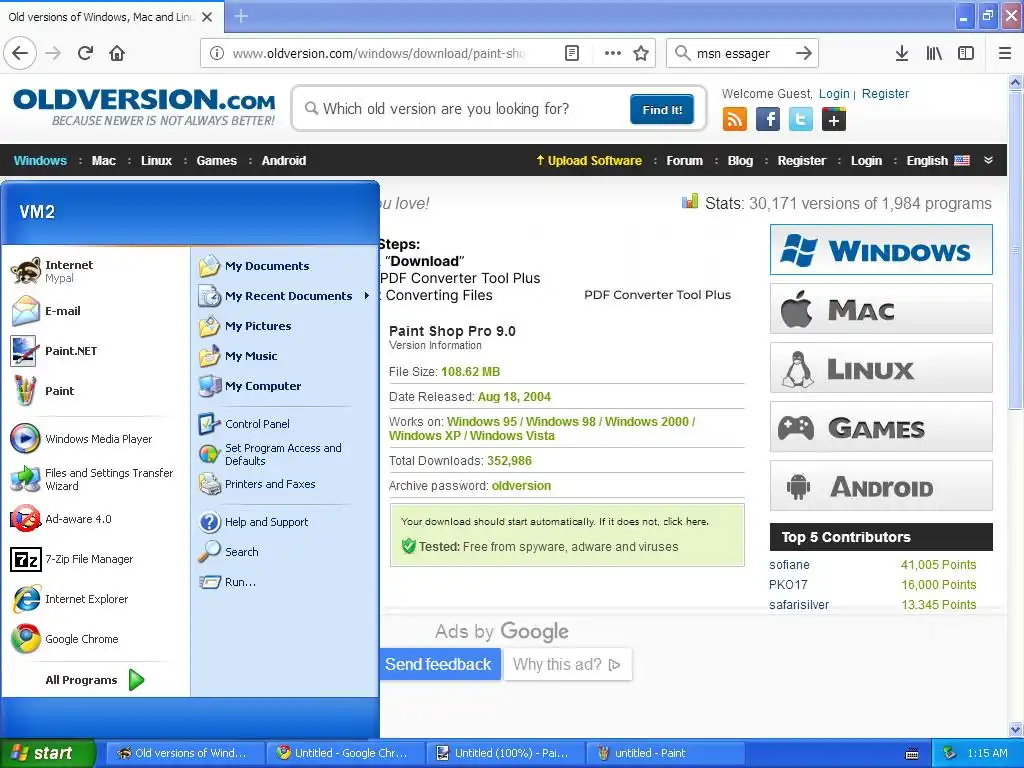
Task: Reload the current page
Action: point(86,53)
